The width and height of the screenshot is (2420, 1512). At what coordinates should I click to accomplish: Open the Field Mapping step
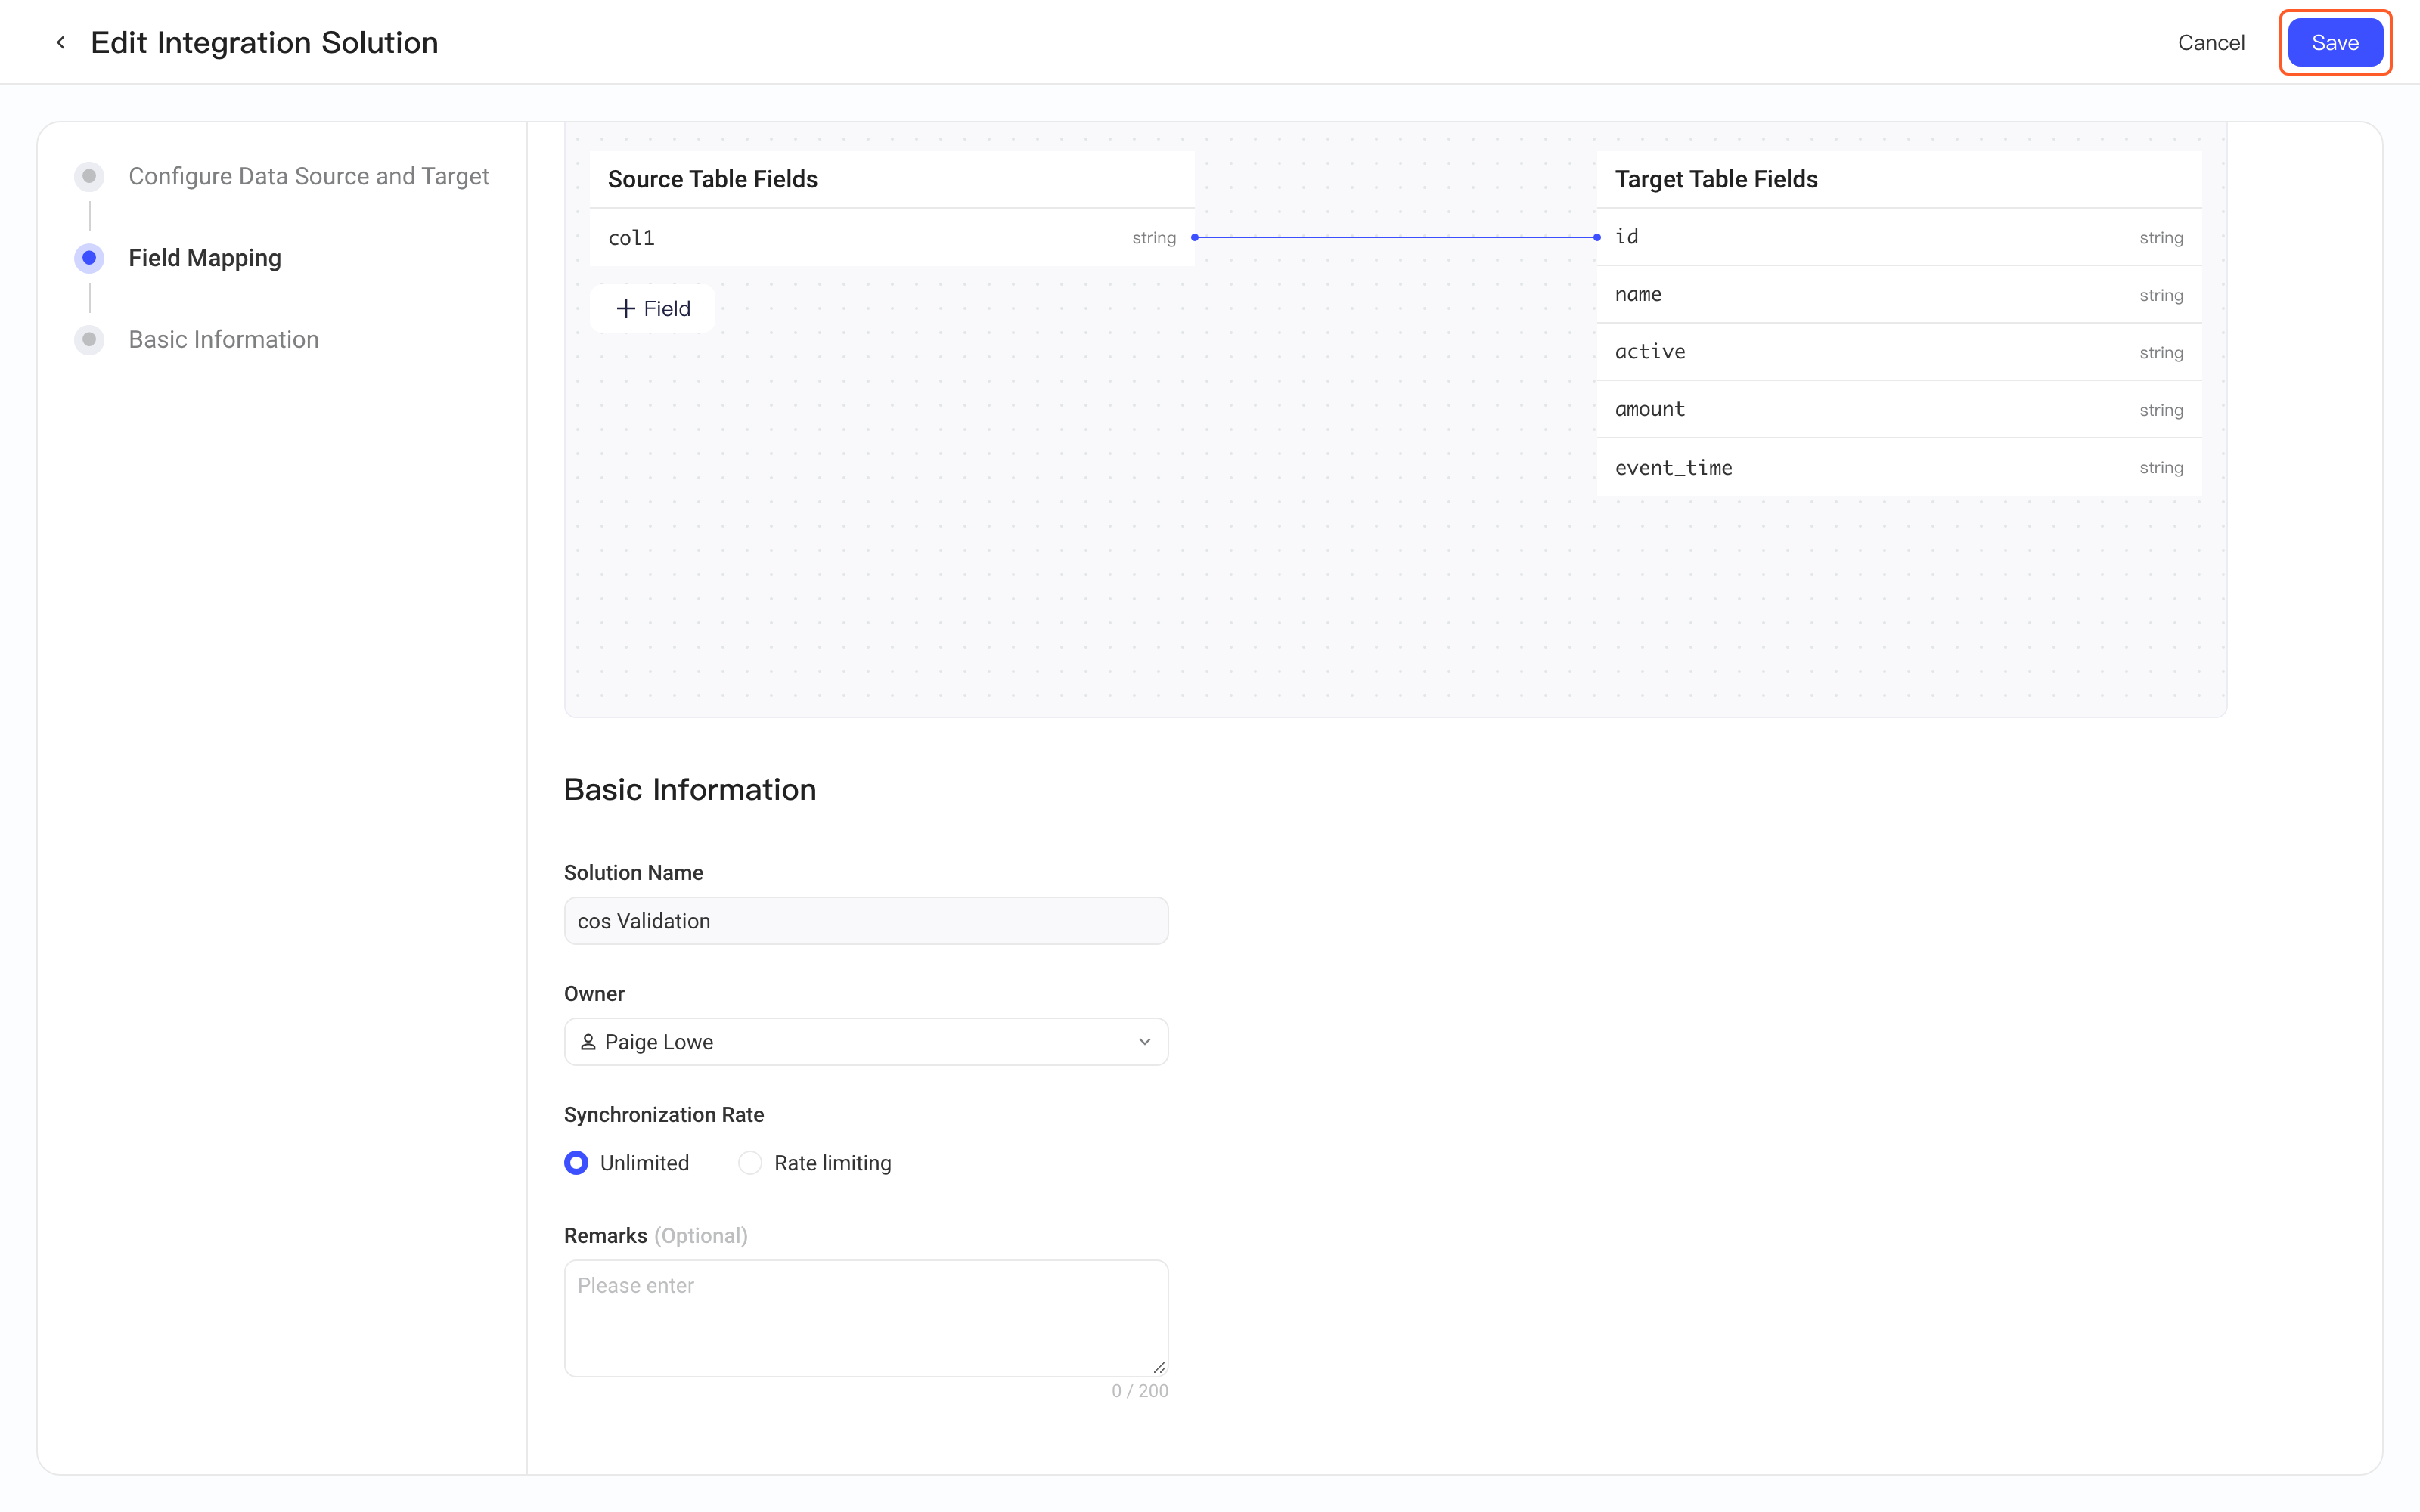[x=205, y=258]
